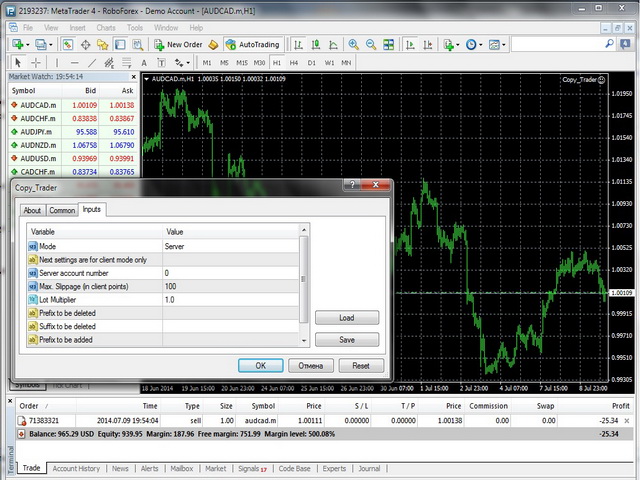Edit Lot Multiplier value field
640x480 pixels.
[x=231, y=300]
